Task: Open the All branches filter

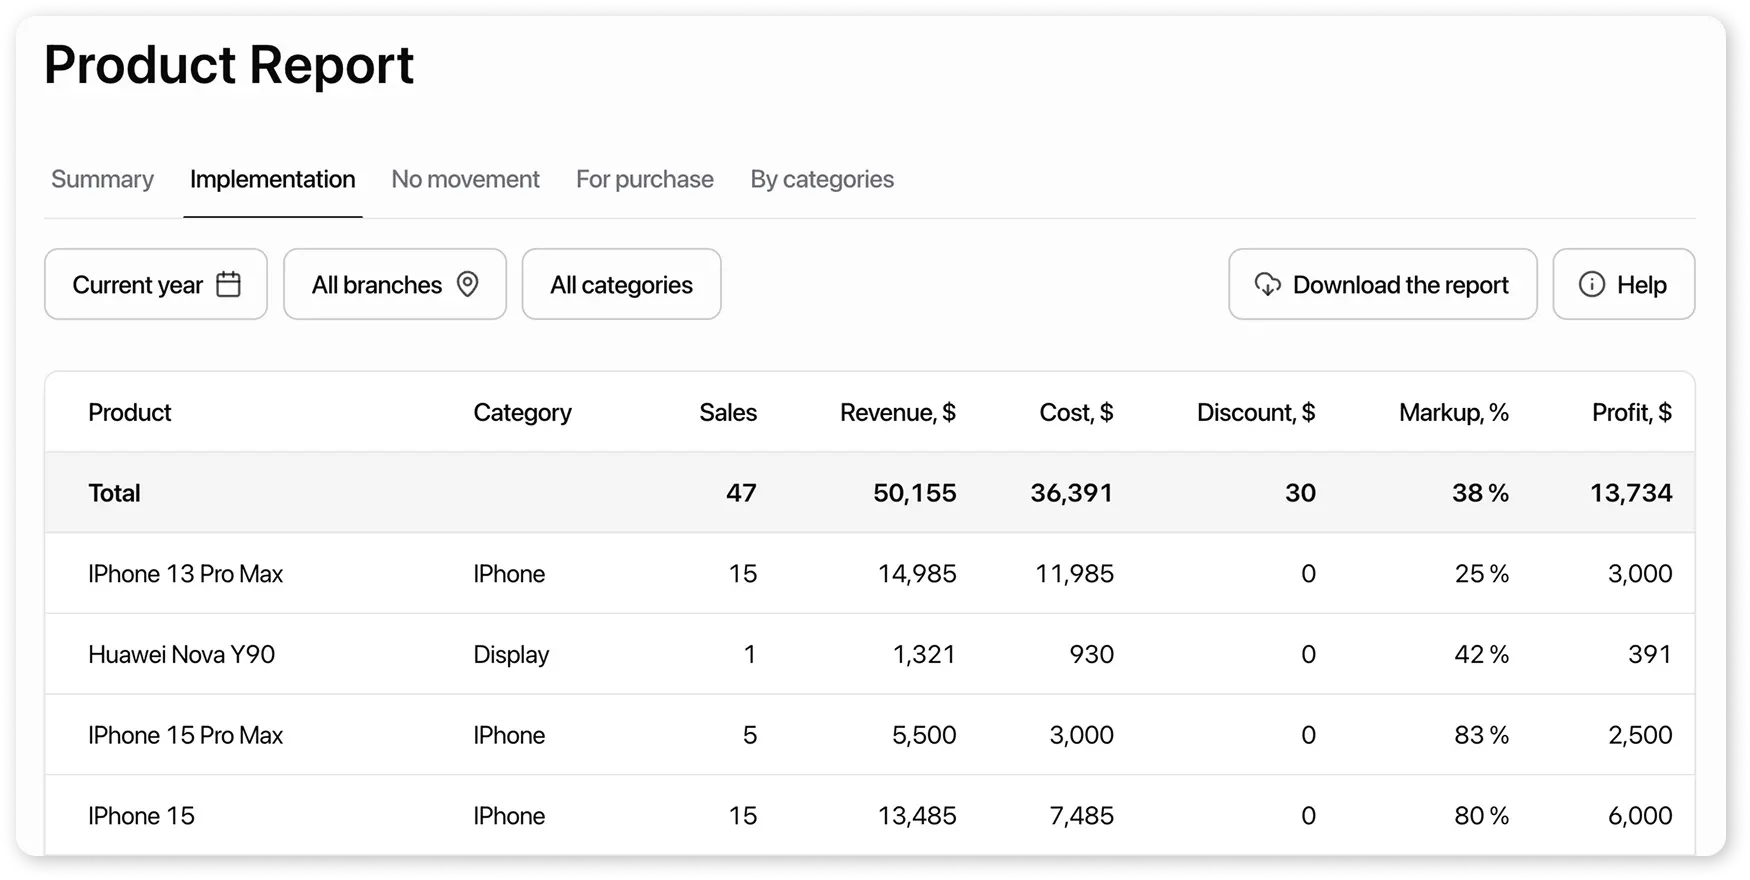Action: point(395,284)
